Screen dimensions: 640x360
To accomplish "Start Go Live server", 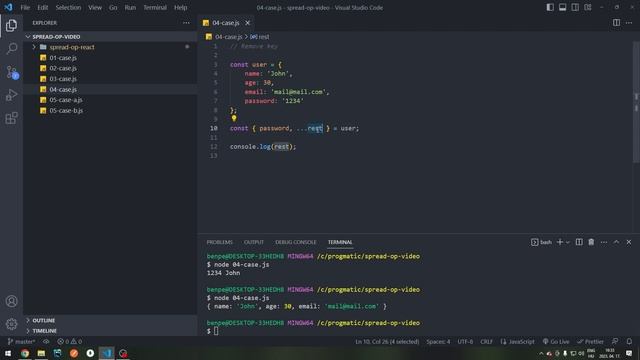I will tap(556, 342).
